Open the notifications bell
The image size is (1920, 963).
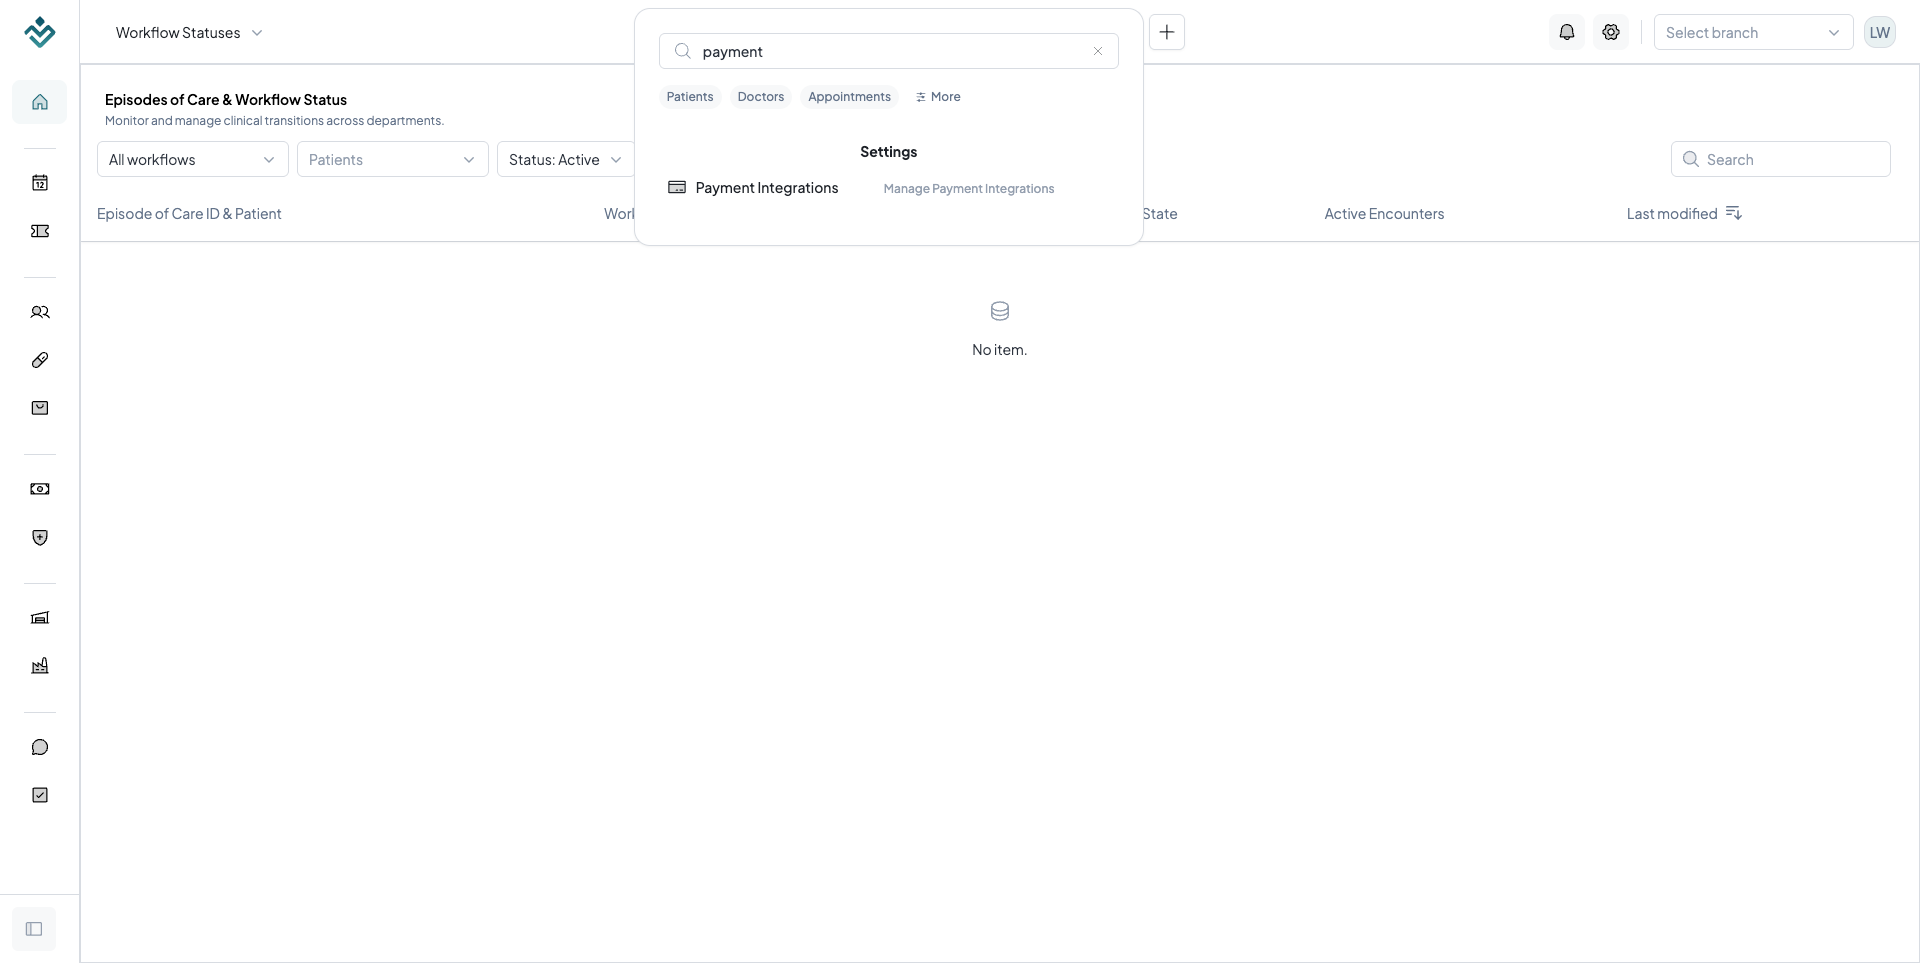(x=1567, y=32)
